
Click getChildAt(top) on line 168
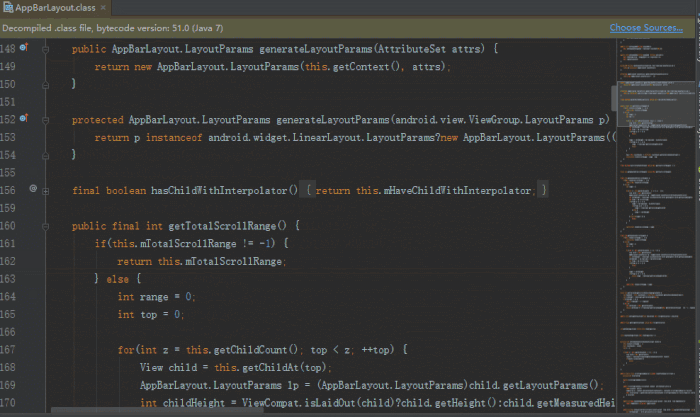pos(285,367)
